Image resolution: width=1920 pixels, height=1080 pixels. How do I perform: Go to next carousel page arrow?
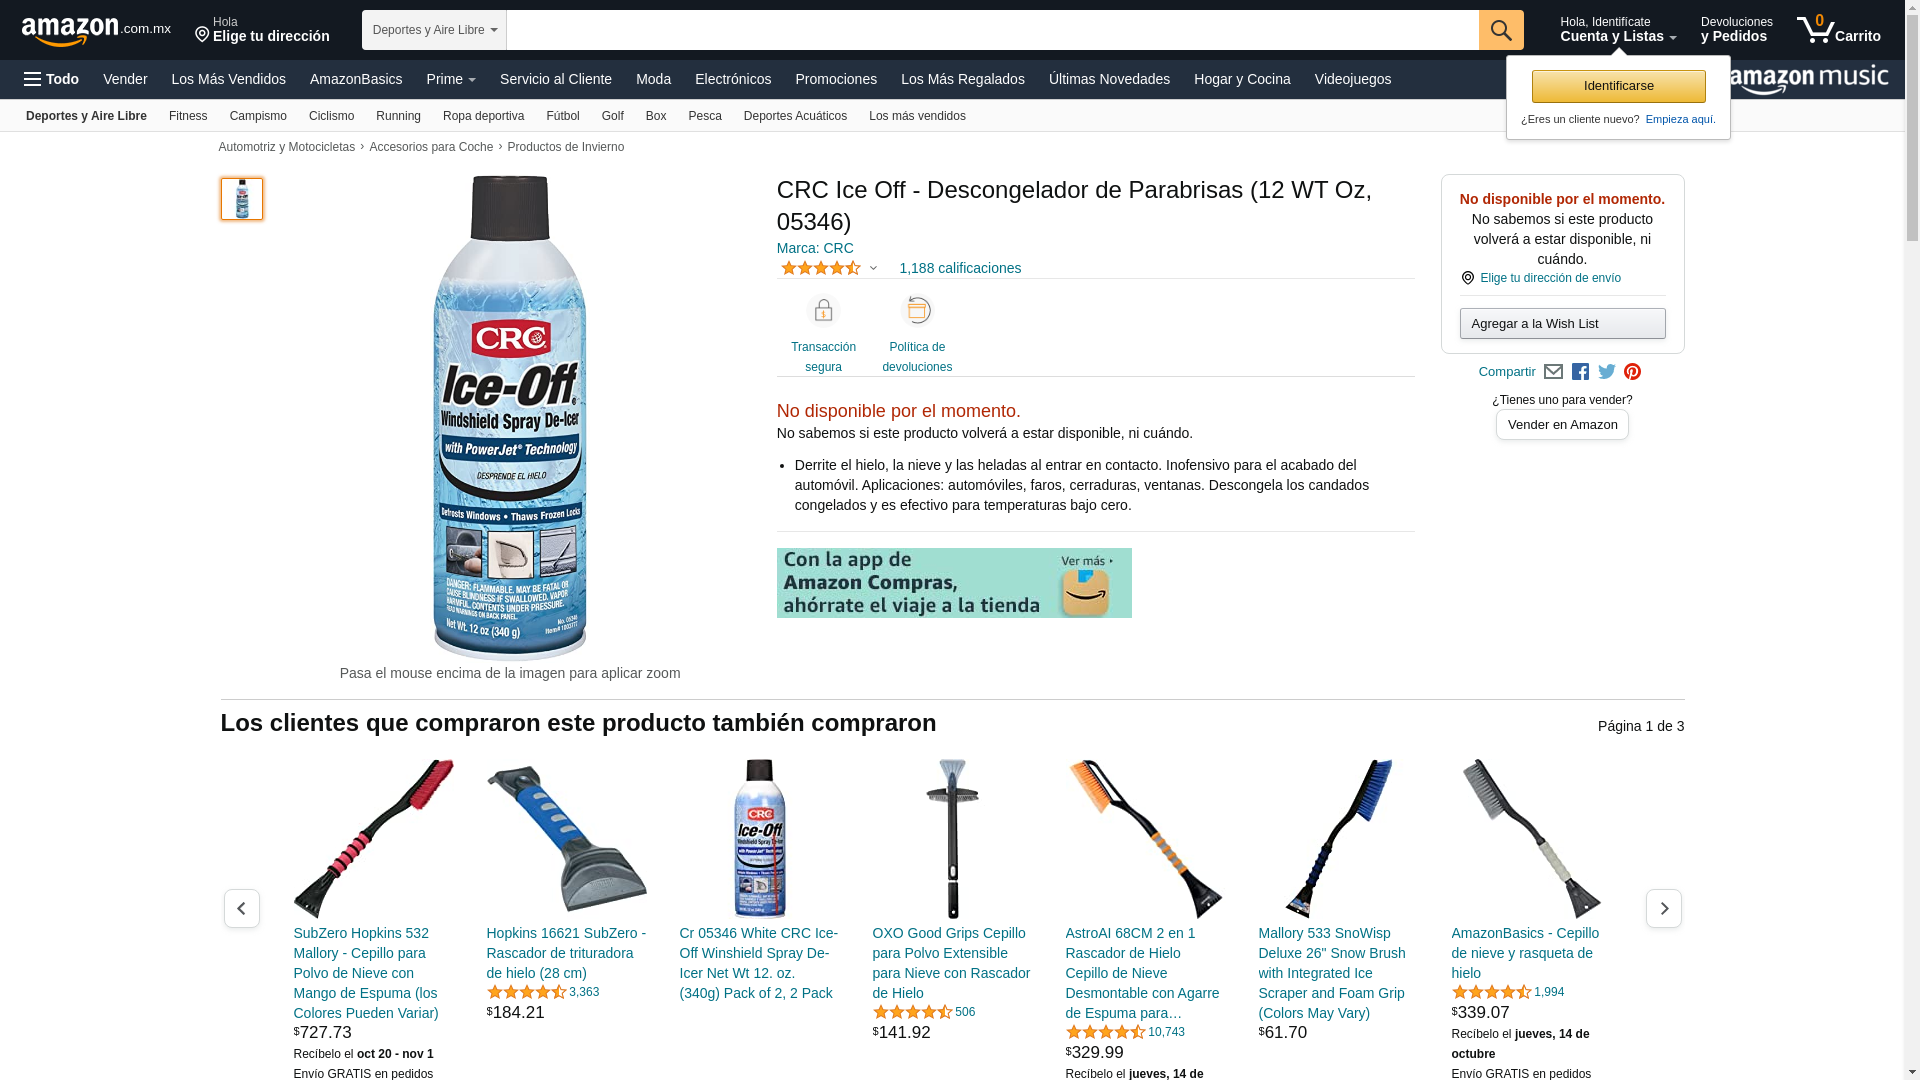click(x=1664, y=908)
